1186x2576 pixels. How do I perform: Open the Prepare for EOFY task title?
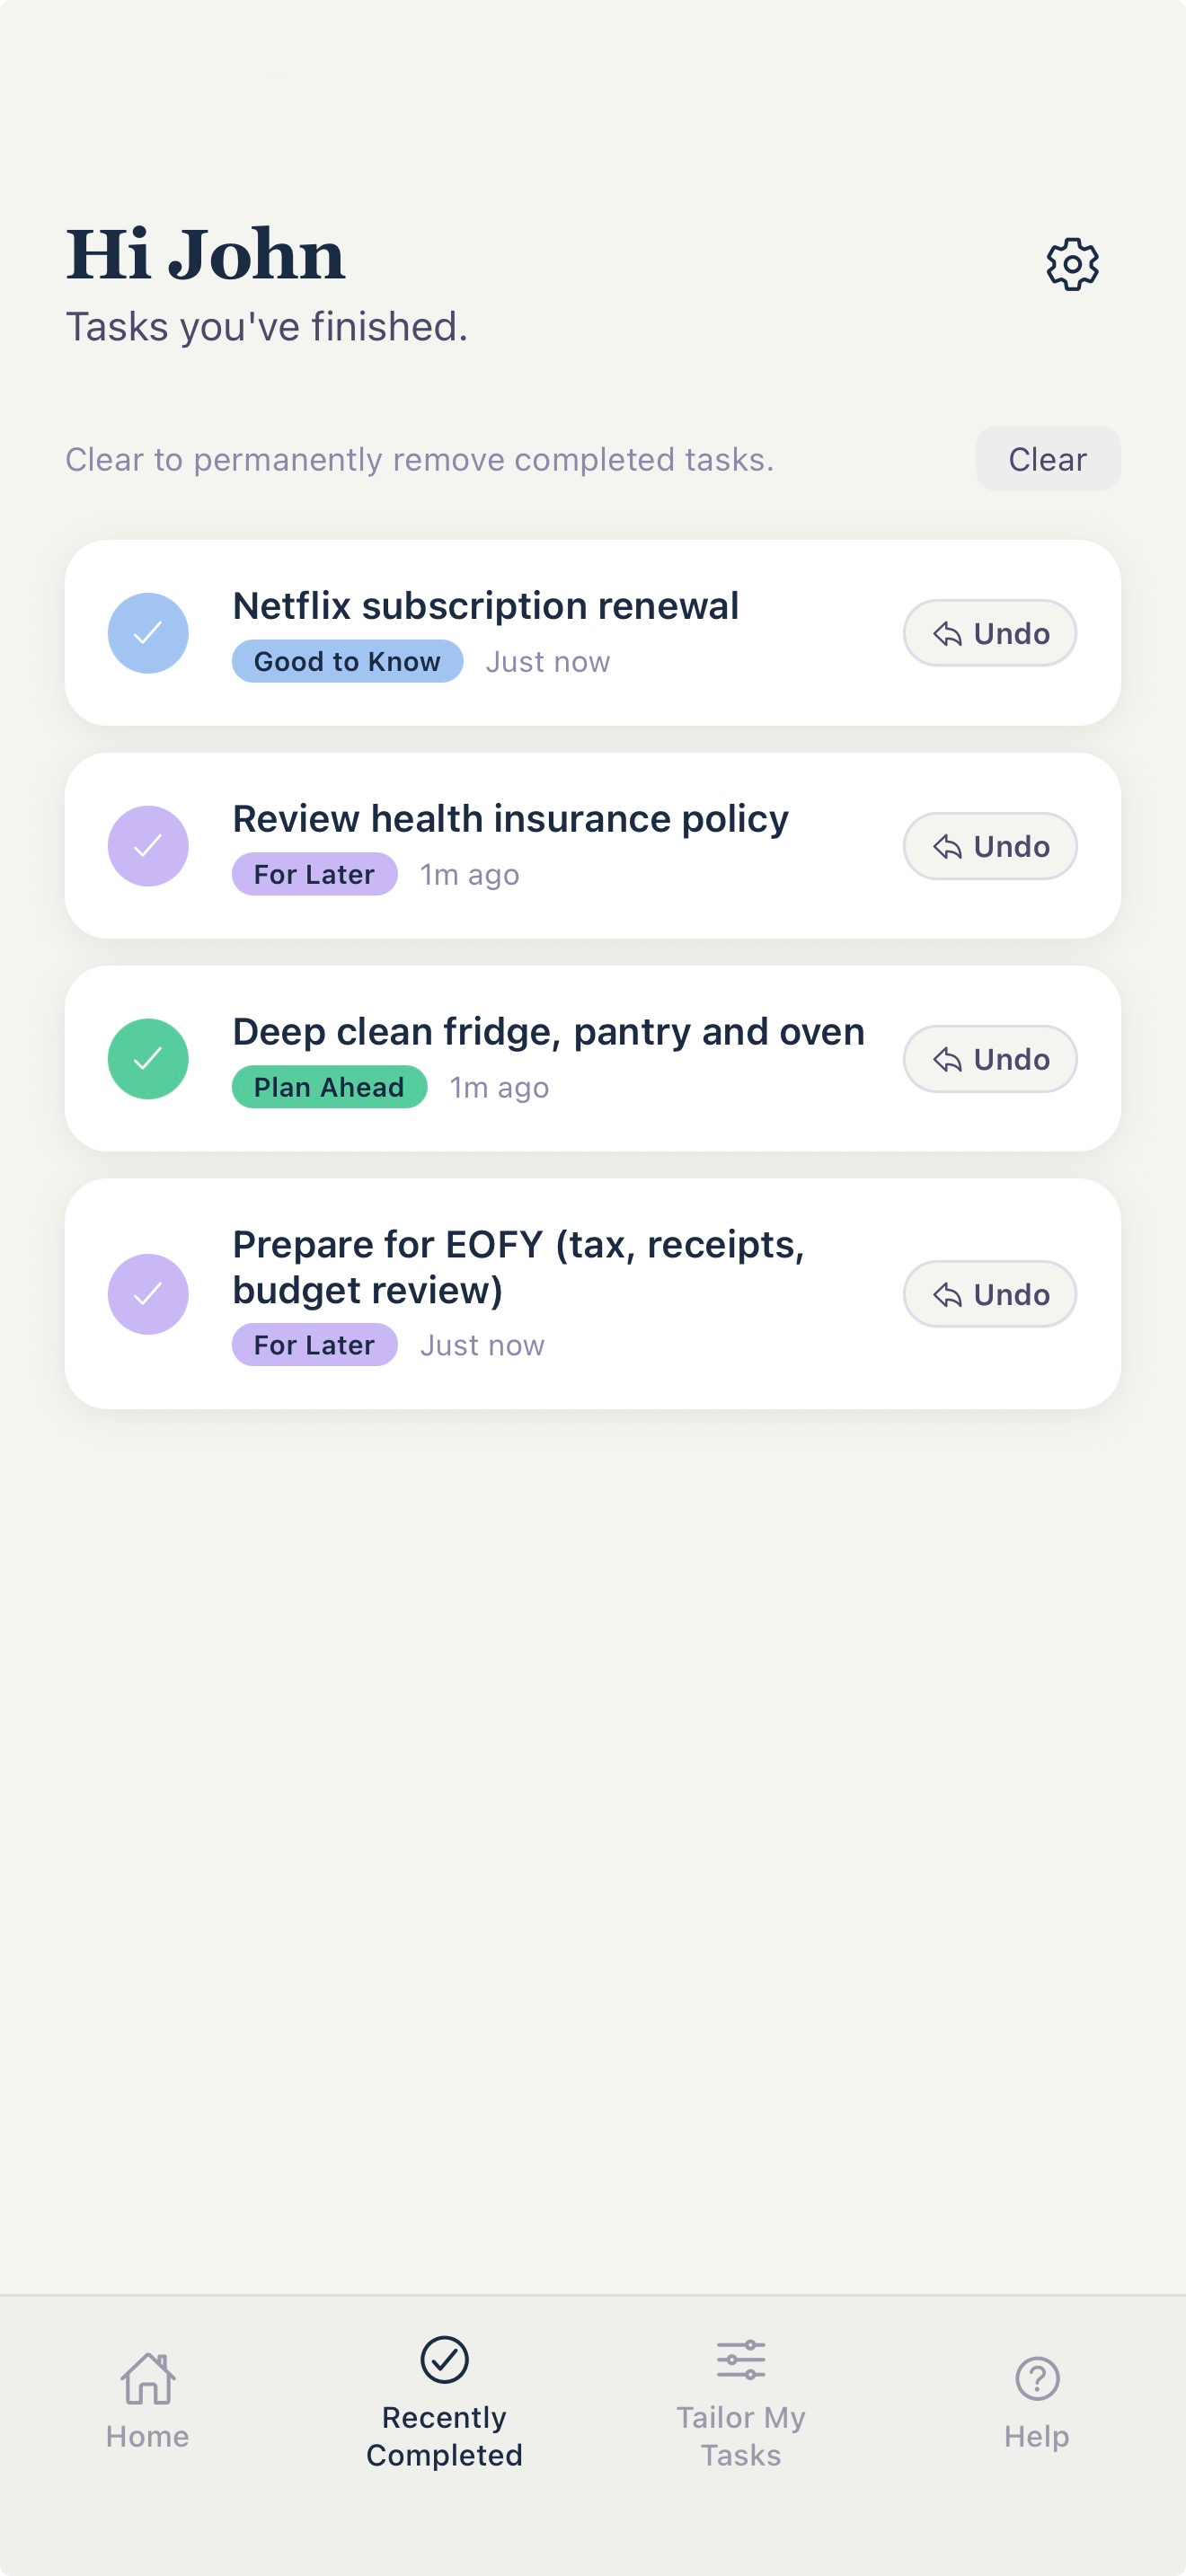[x=519, y=1267]
